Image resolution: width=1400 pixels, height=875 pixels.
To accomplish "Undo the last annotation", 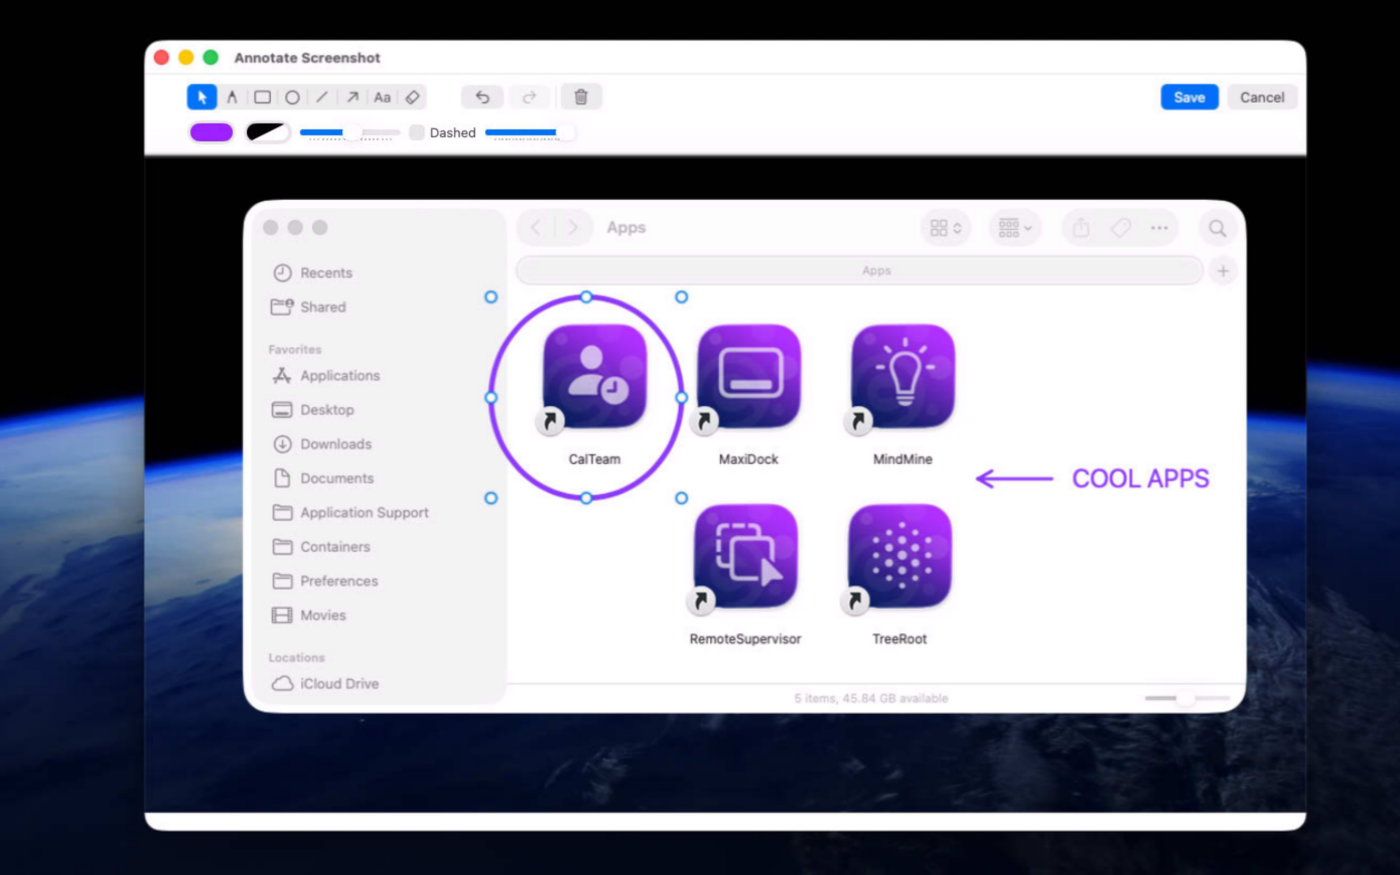I will tap(482, 97).
